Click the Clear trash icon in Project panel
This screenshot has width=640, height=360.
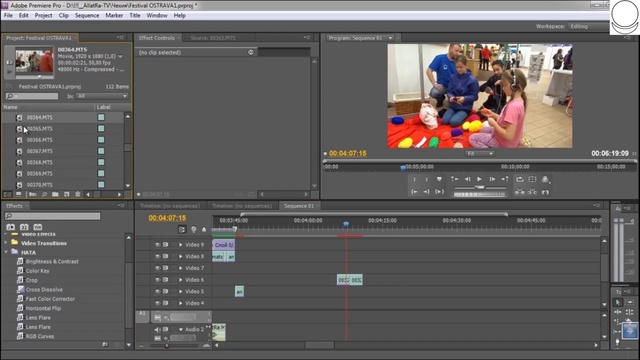click(78, 194)
